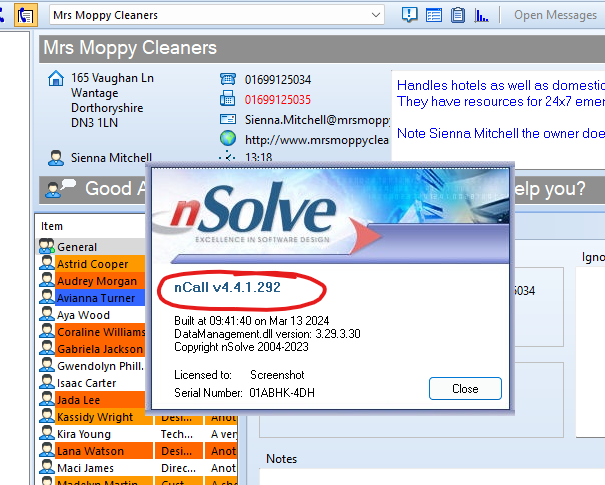Click the serial number 01ABHK-4DH text
The image size is (605, 485).
(x=282, y=393)
